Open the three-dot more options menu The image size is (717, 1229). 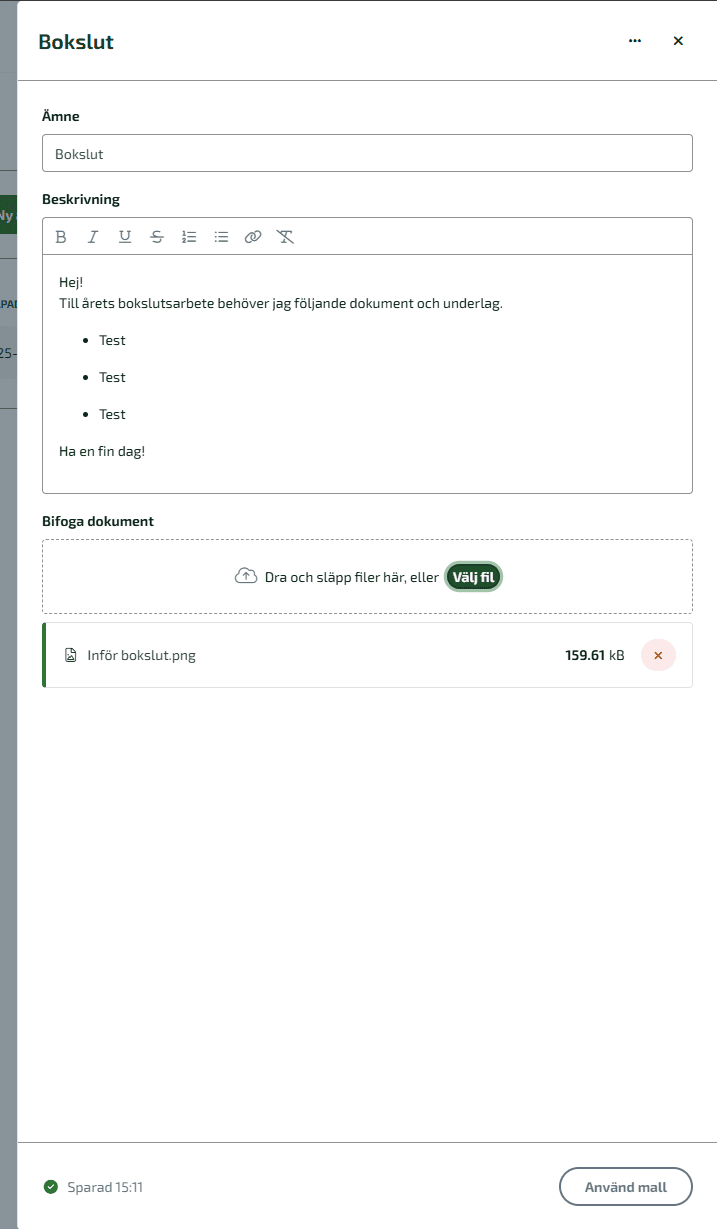pos(635,41)
